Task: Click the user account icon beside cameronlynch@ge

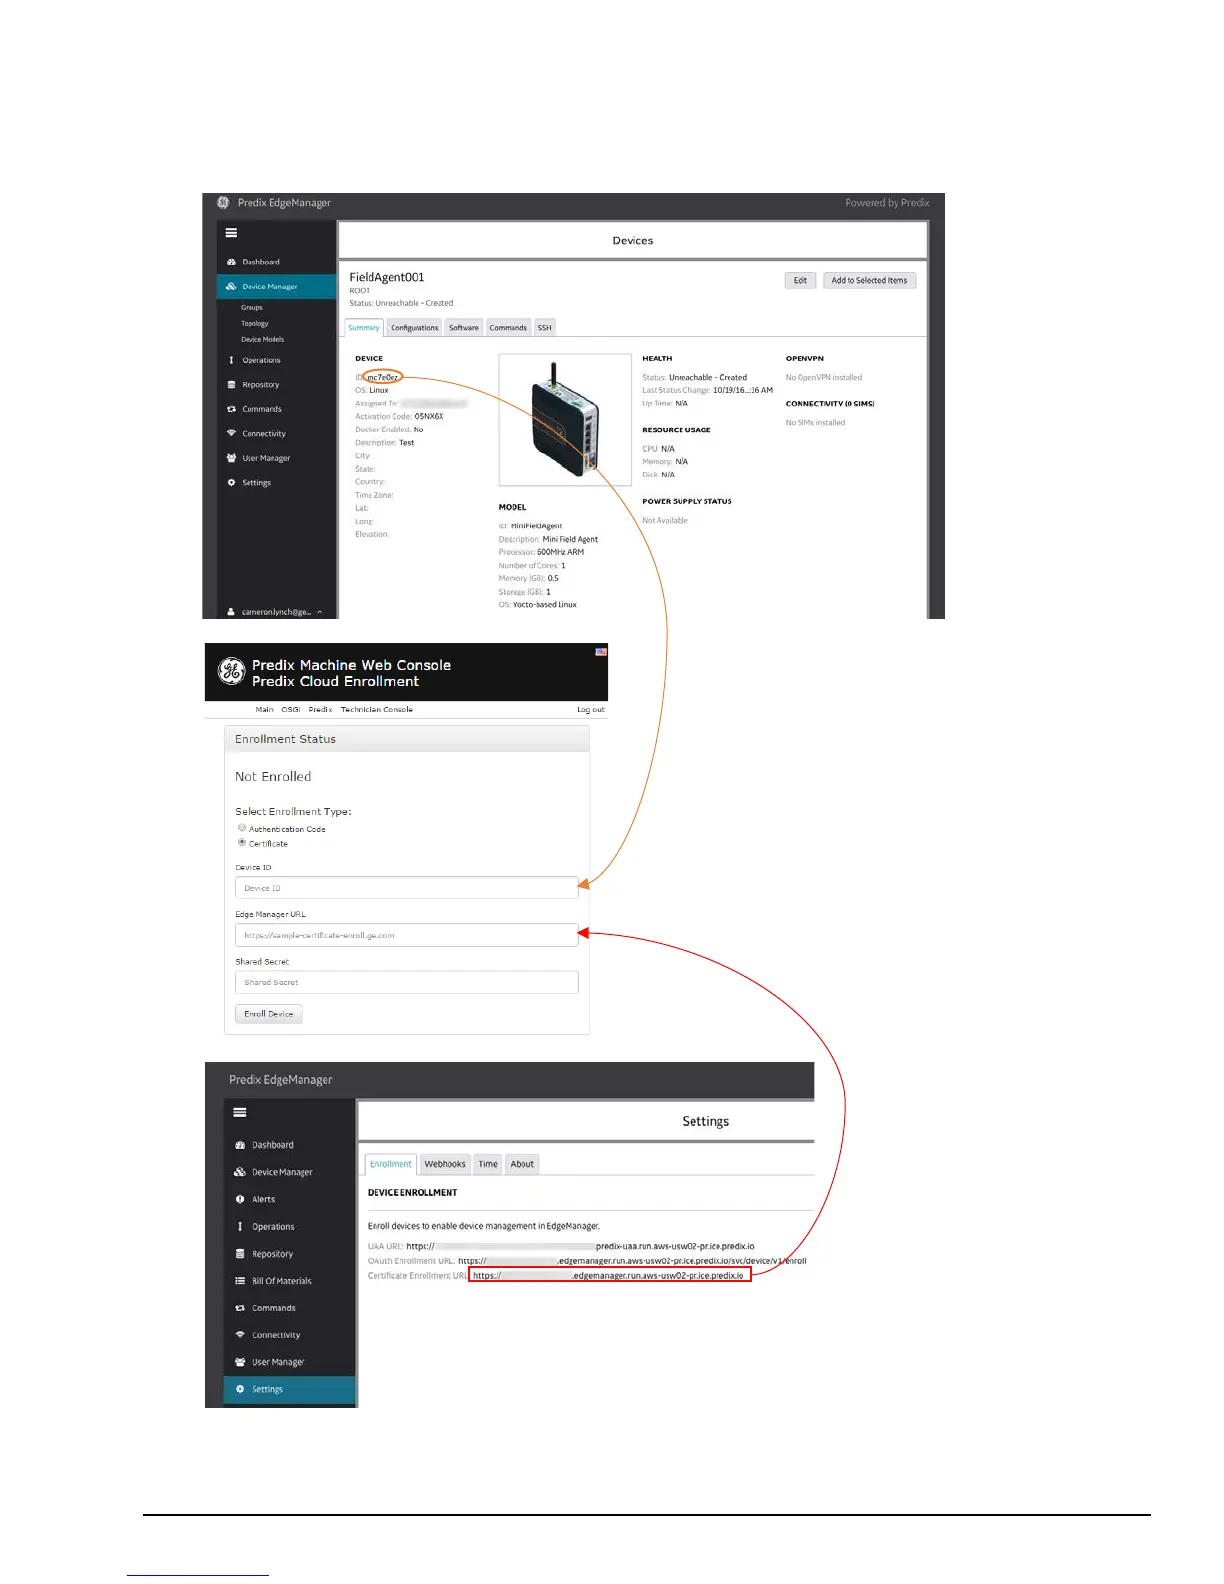Action: (231, 611)
